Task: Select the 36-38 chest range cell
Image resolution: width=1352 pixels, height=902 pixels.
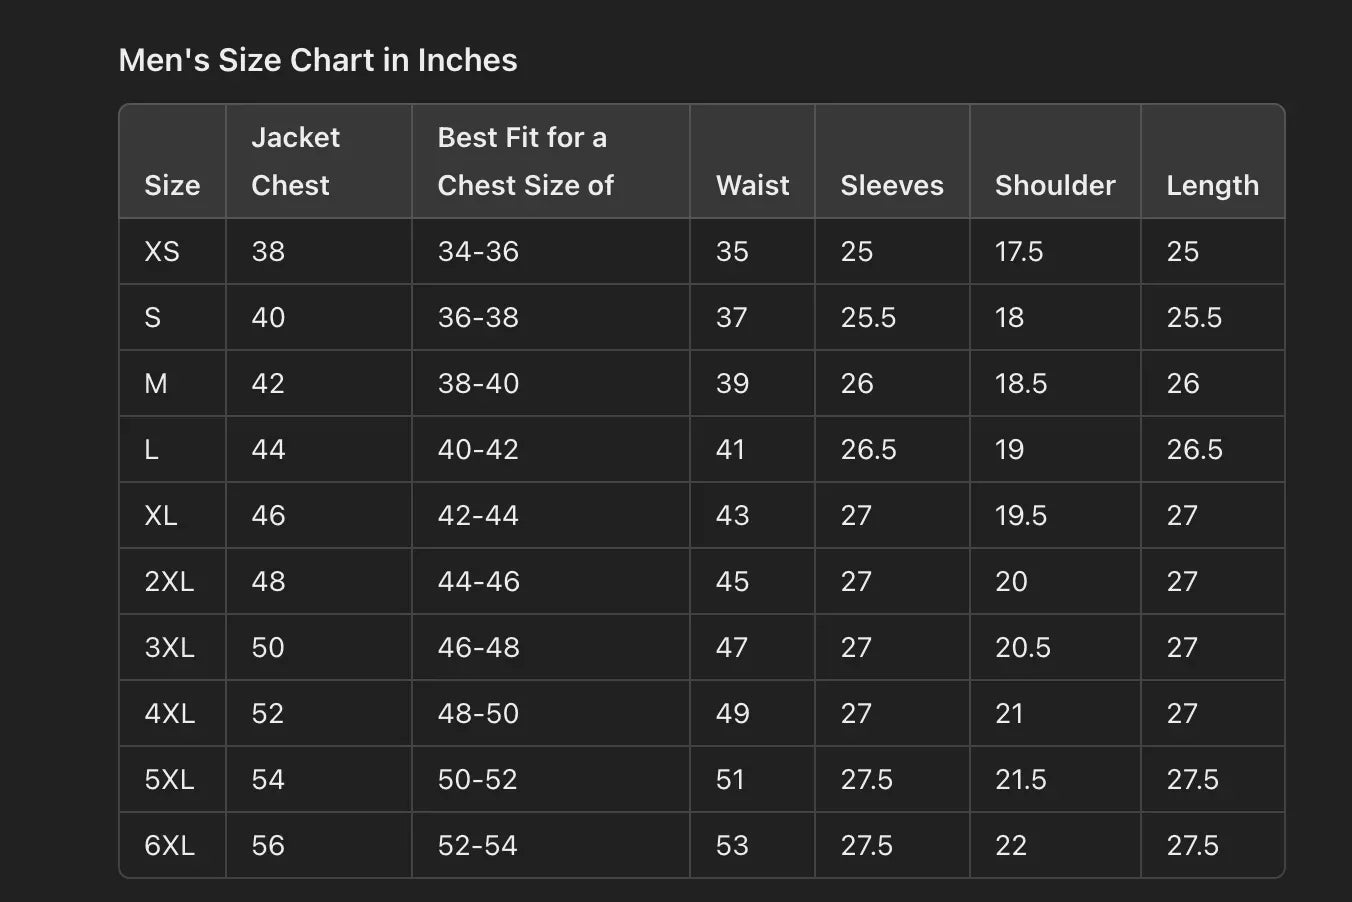Action: (478, 317)
